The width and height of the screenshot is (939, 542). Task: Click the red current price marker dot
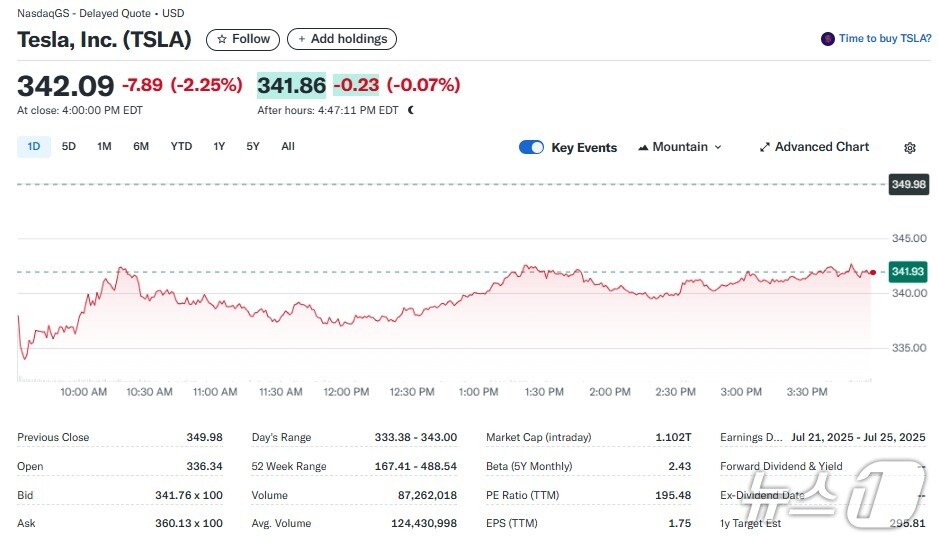point(873,272)
